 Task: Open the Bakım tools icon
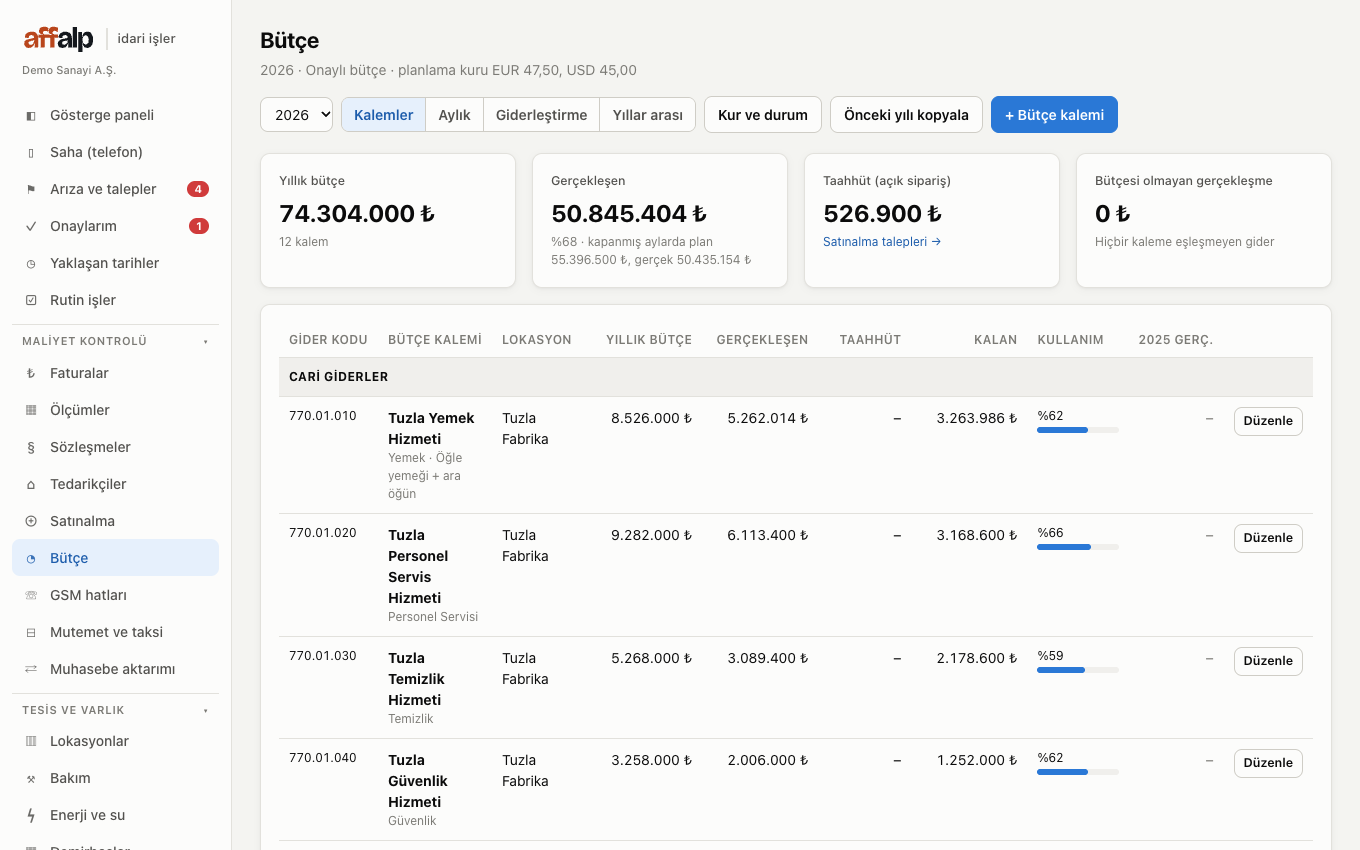31,778
